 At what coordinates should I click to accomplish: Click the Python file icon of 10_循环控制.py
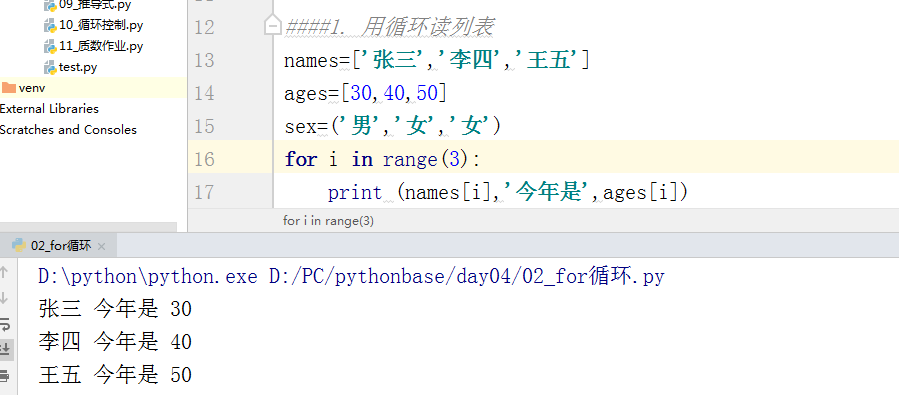point(50,26)
